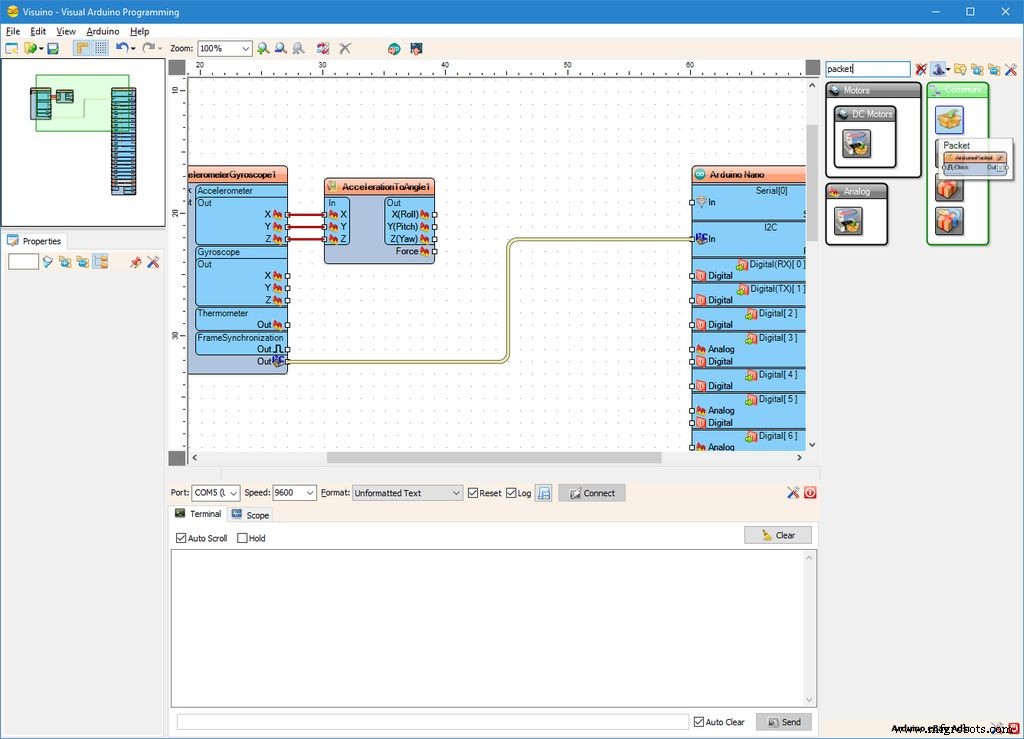Image resolution: width=1024 pixels, height=739 pixels.
Task: Click the clear component filter icon
Action: (921, 69)
